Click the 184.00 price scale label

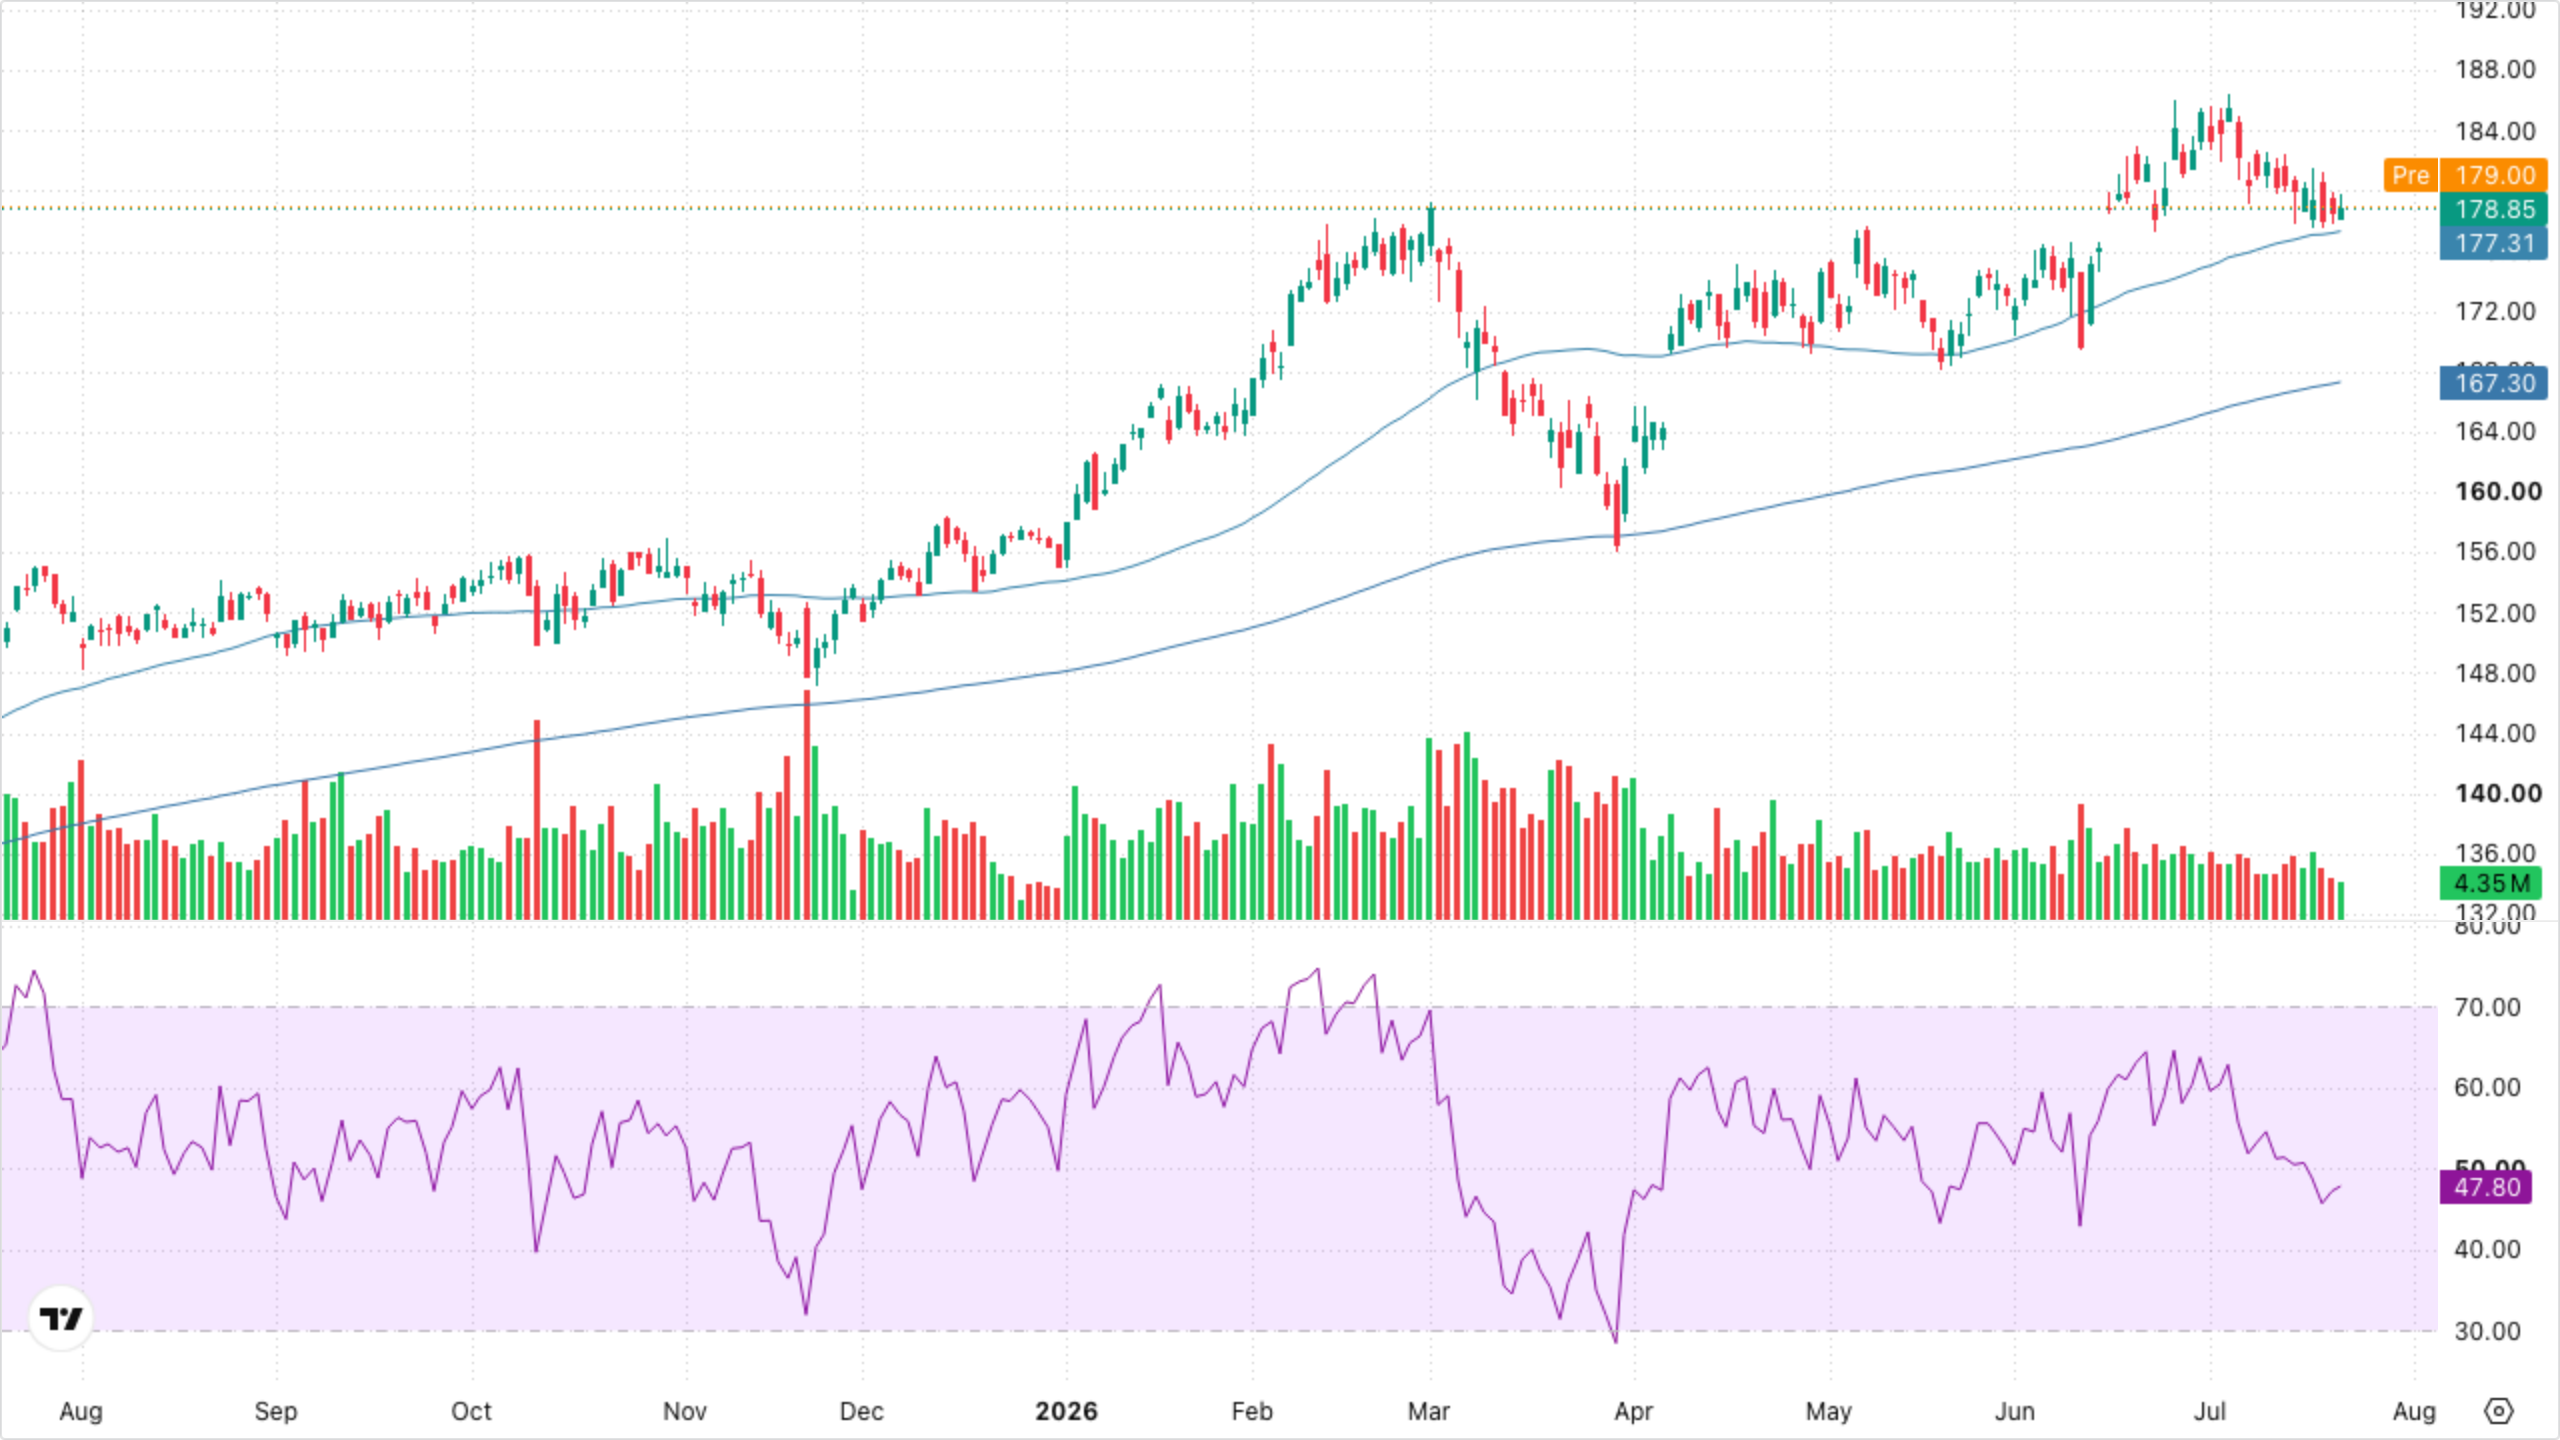pyautogui.click(x=2496, y=131)
